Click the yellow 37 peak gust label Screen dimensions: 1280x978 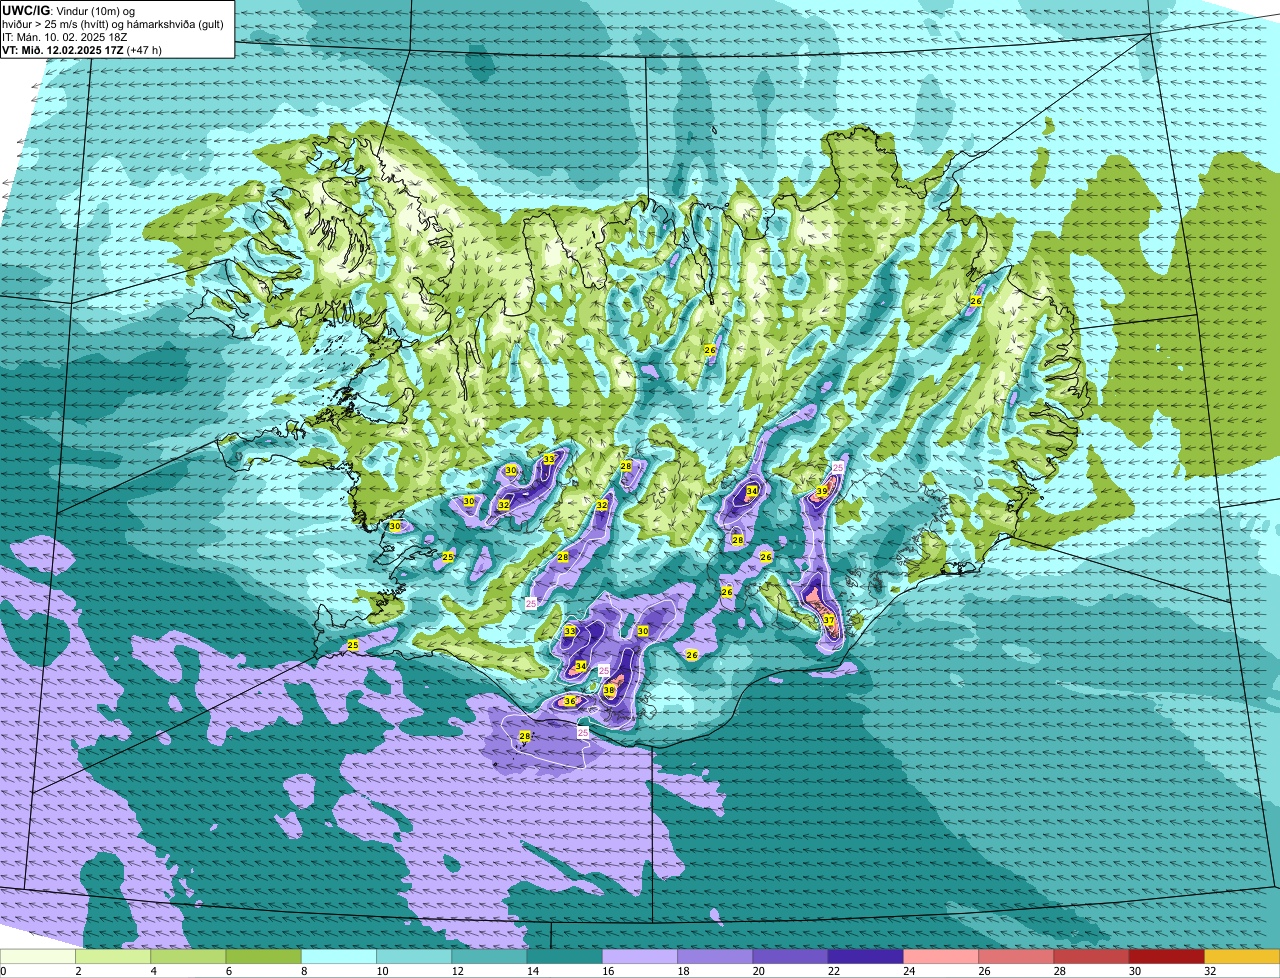[x=829, y=620]
